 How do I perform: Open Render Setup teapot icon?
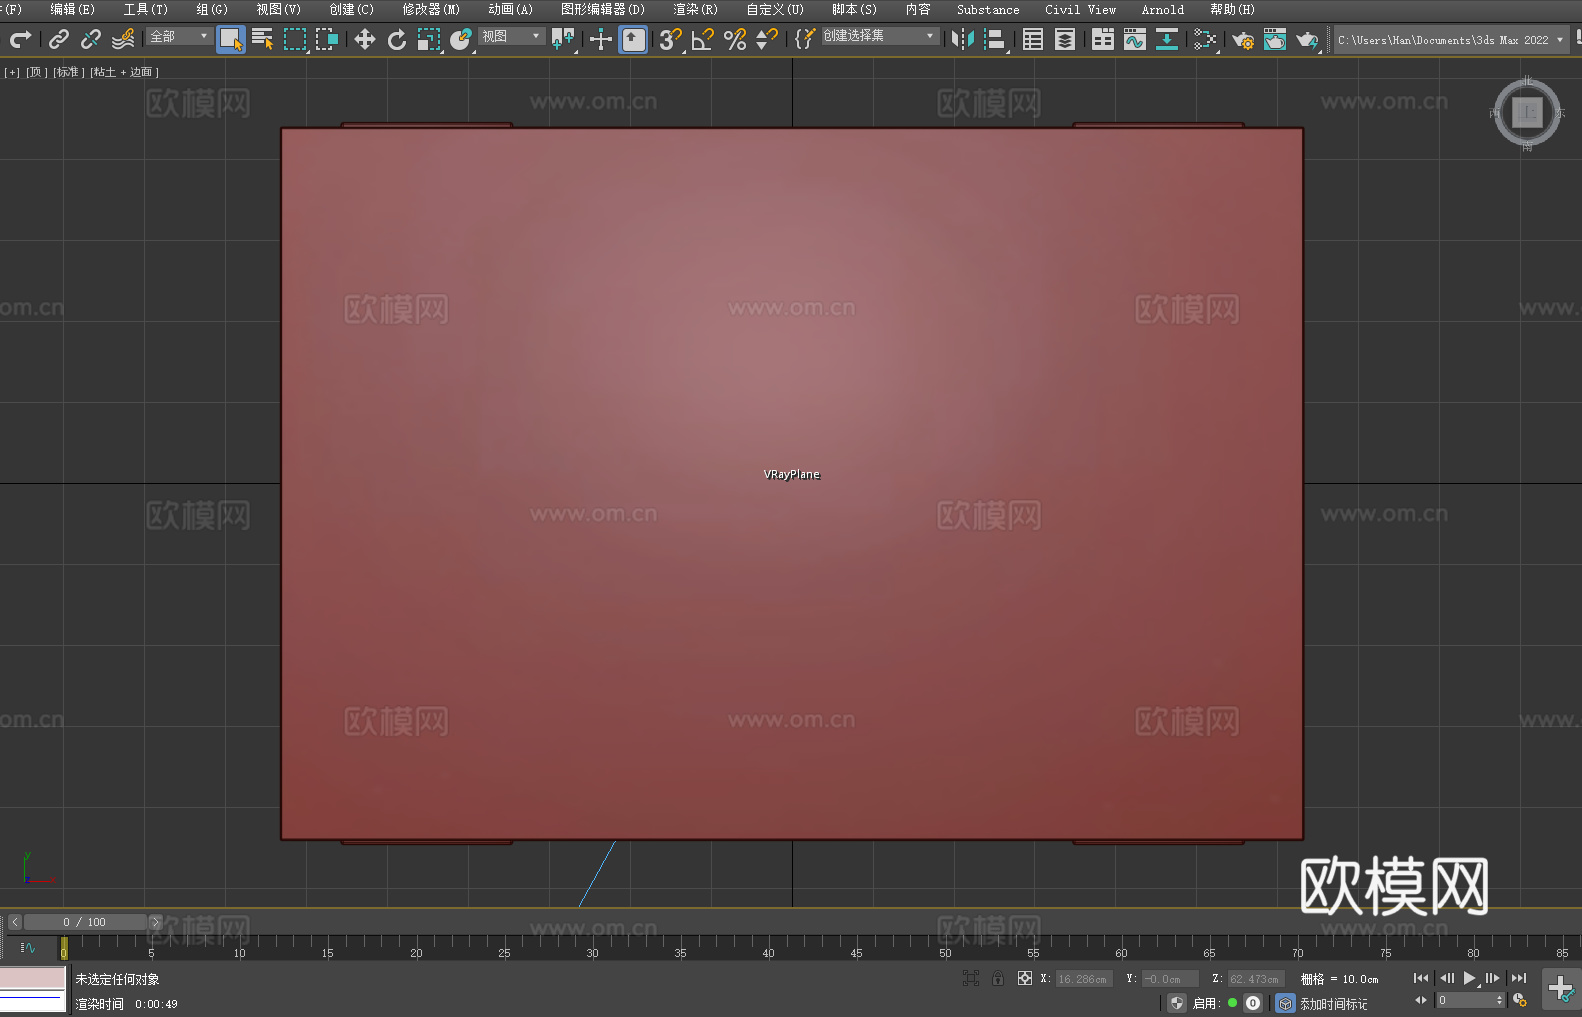(1243, 39)
